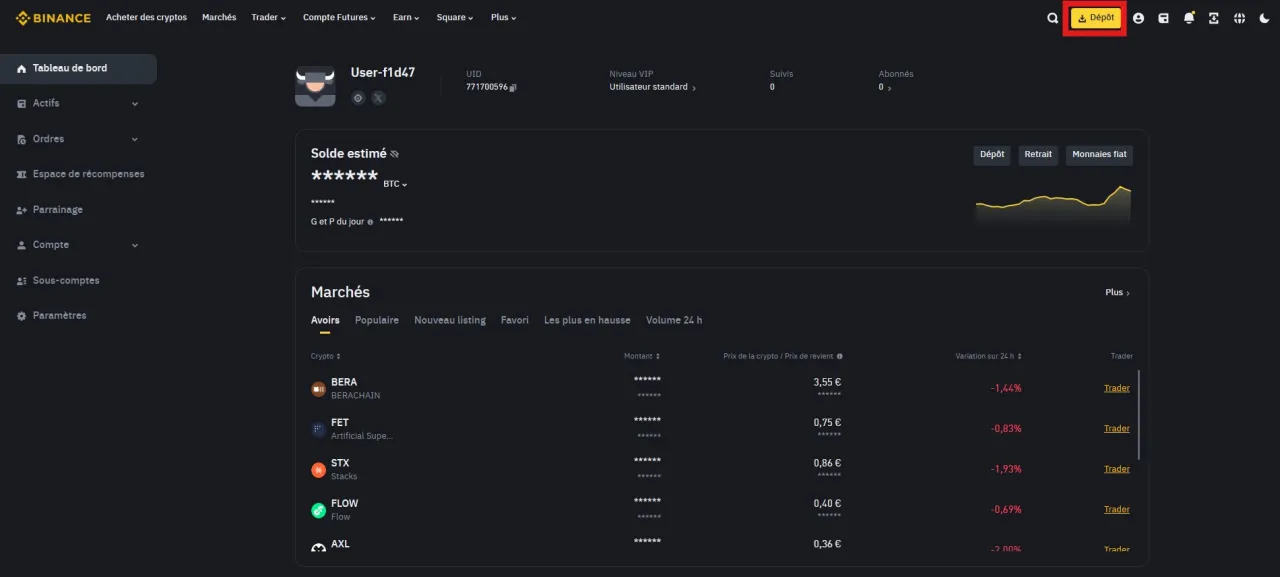
Task: Open the wallet icon next to profile
Action: coord(1163,17)
